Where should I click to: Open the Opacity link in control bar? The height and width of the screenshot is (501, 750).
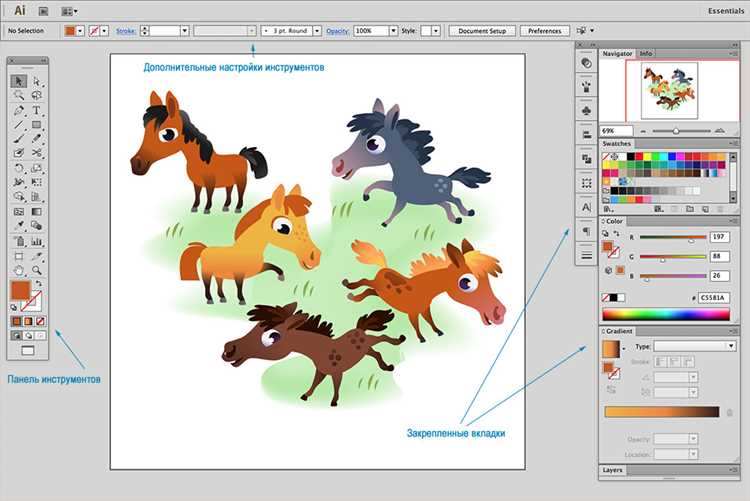click(x=338, y=31)
